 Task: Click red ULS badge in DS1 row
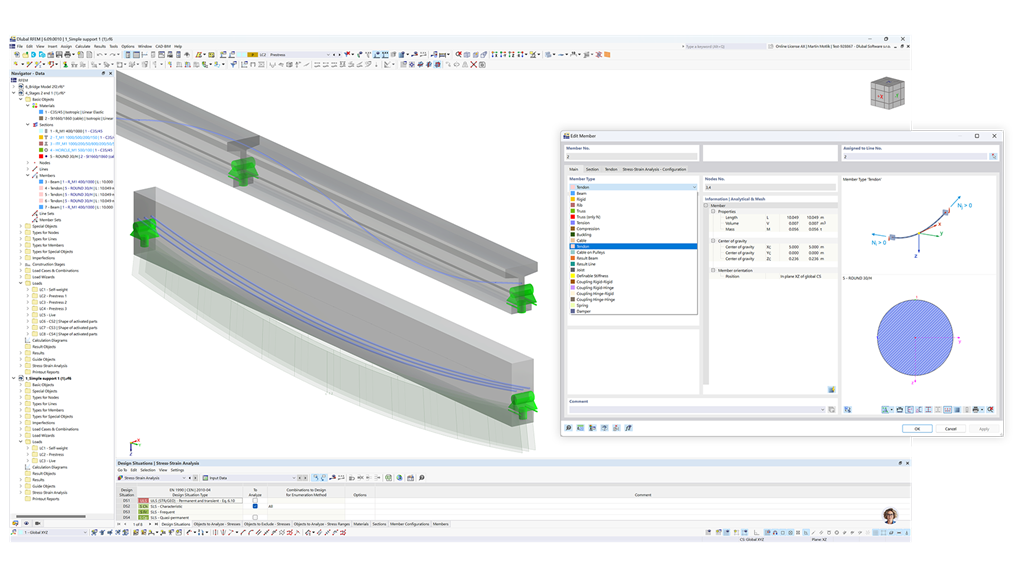143,501
